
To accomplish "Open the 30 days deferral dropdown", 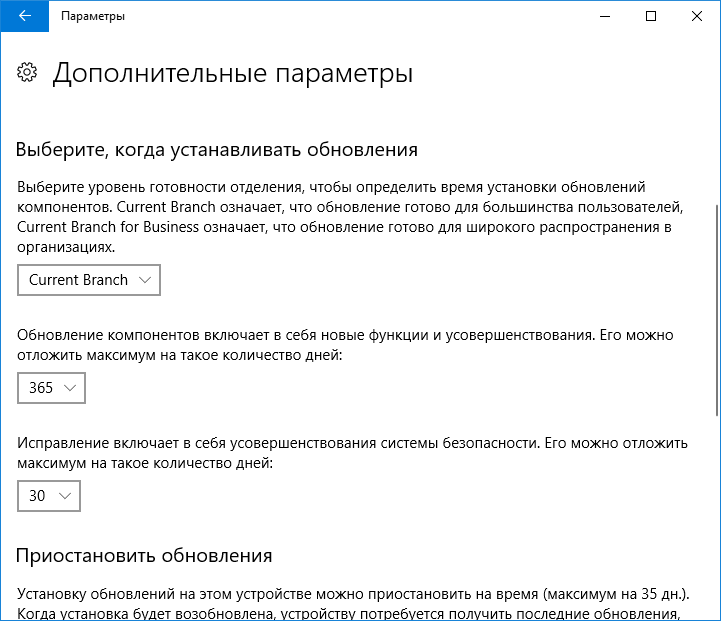I will (x=49, y=496).
